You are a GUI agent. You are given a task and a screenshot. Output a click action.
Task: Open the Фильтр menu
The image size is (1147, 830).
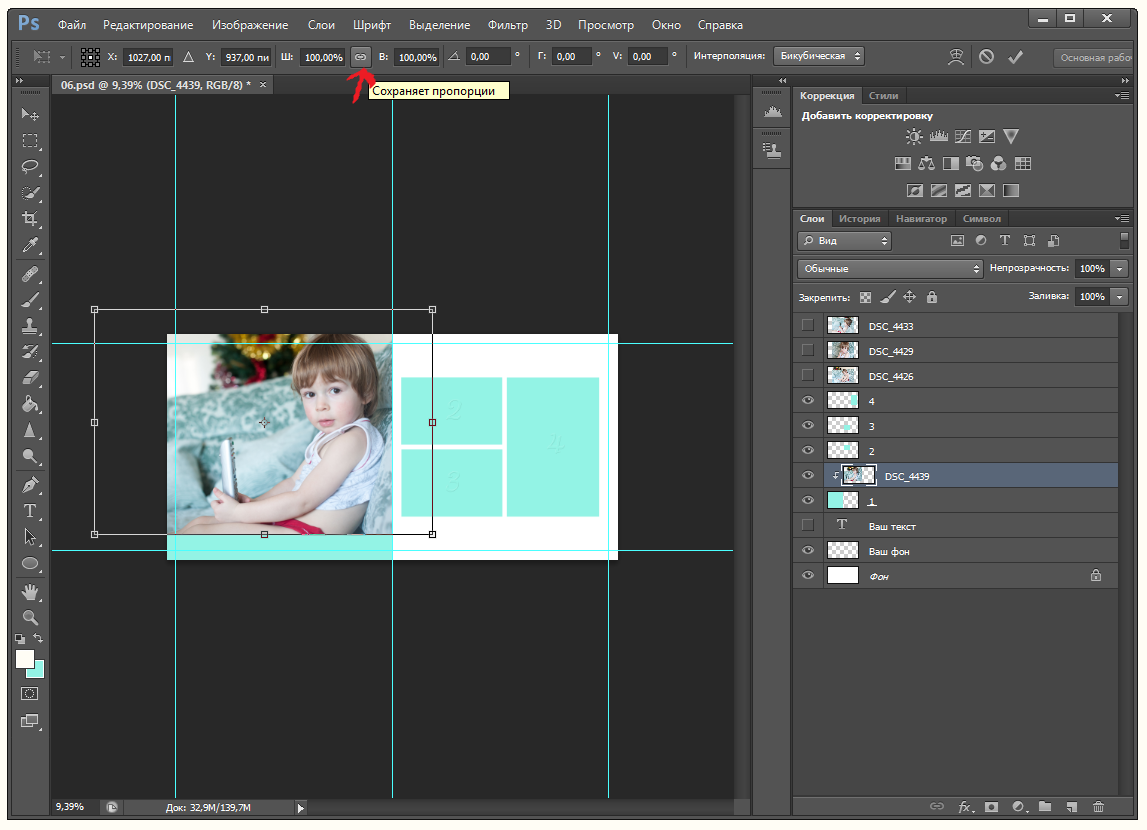(x=508, y=25)
